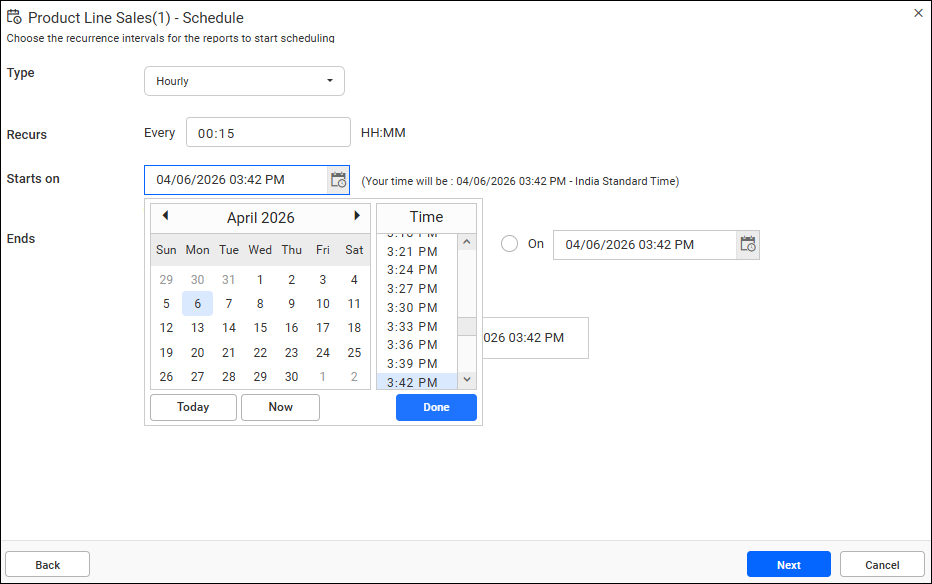This screenshot has height=584, width=932.
Task: Click the Time list scrollbar thumb
Action: (x=466, y=325)
